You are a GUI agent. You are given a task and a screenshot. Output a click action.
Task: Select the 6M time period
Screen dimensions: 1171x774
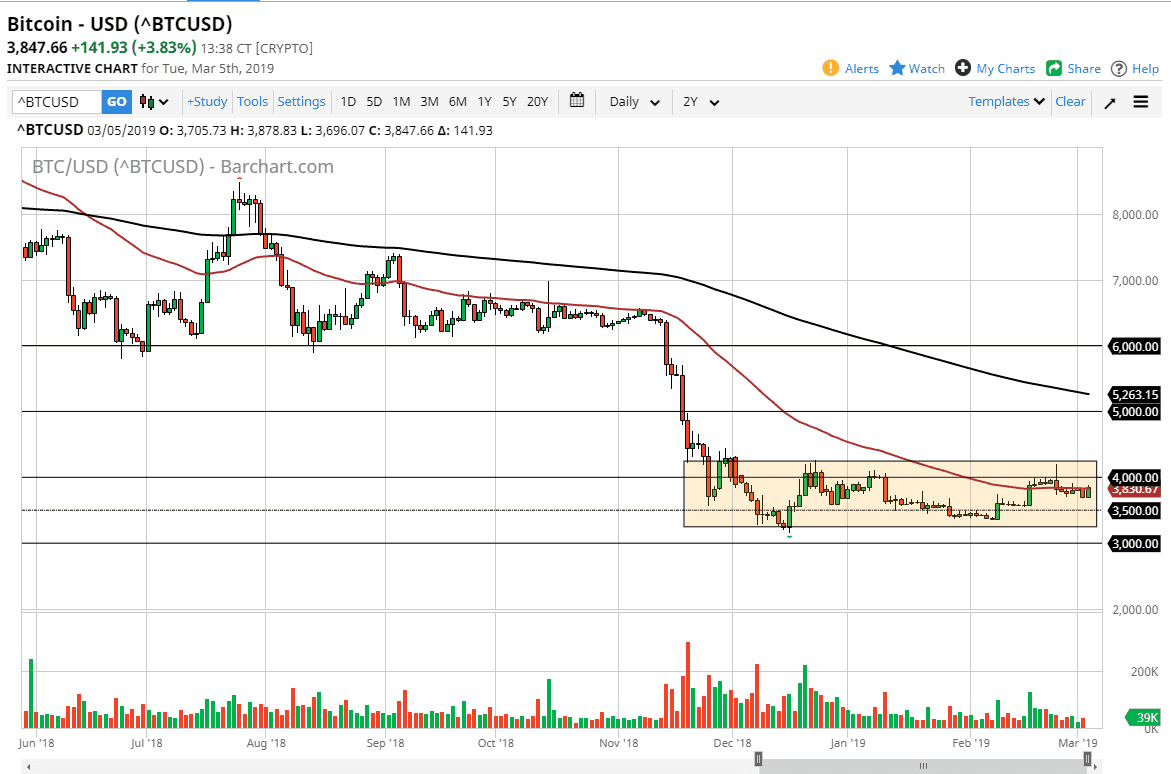pyautogui.click(x=457, y=101)
